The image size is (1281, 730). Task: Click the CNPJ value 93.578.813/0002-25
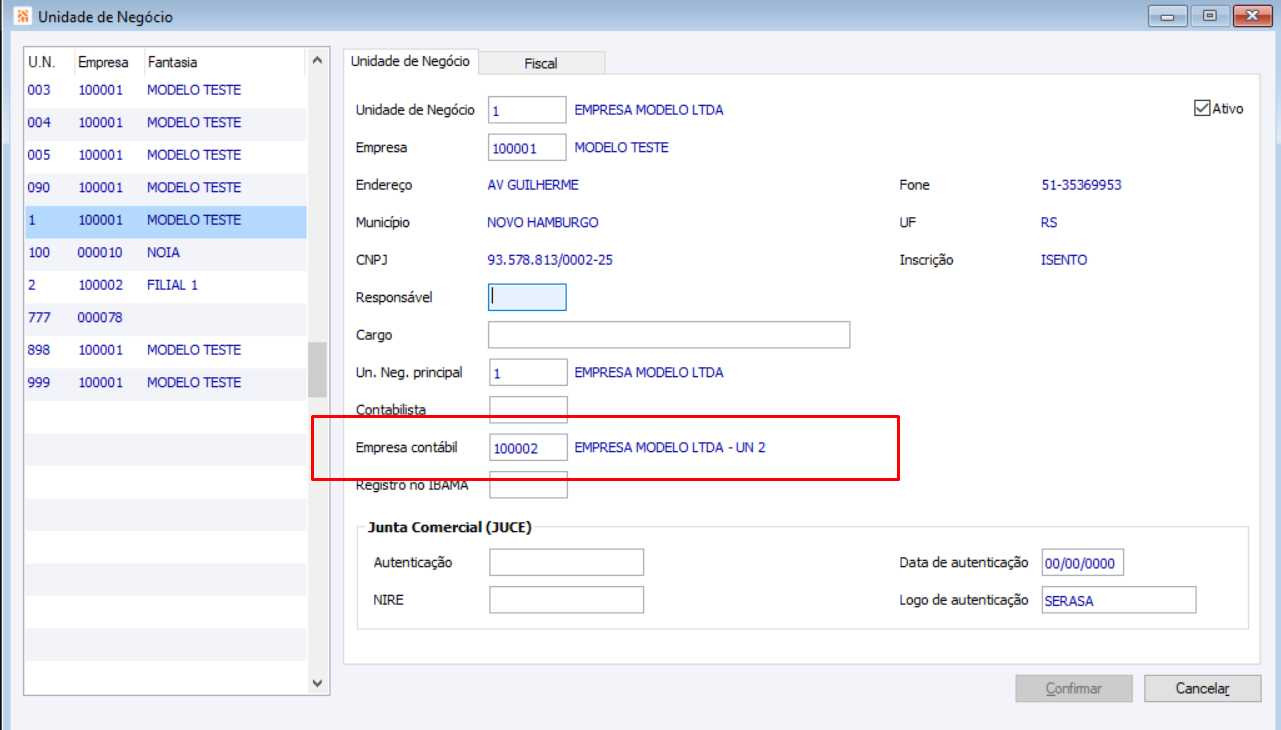(550, 260)
